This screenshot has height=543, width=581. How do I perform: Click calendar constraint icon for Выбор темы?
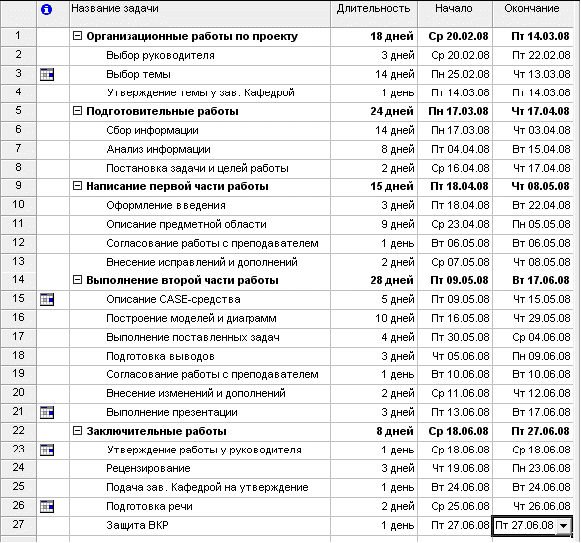point(47,75)
